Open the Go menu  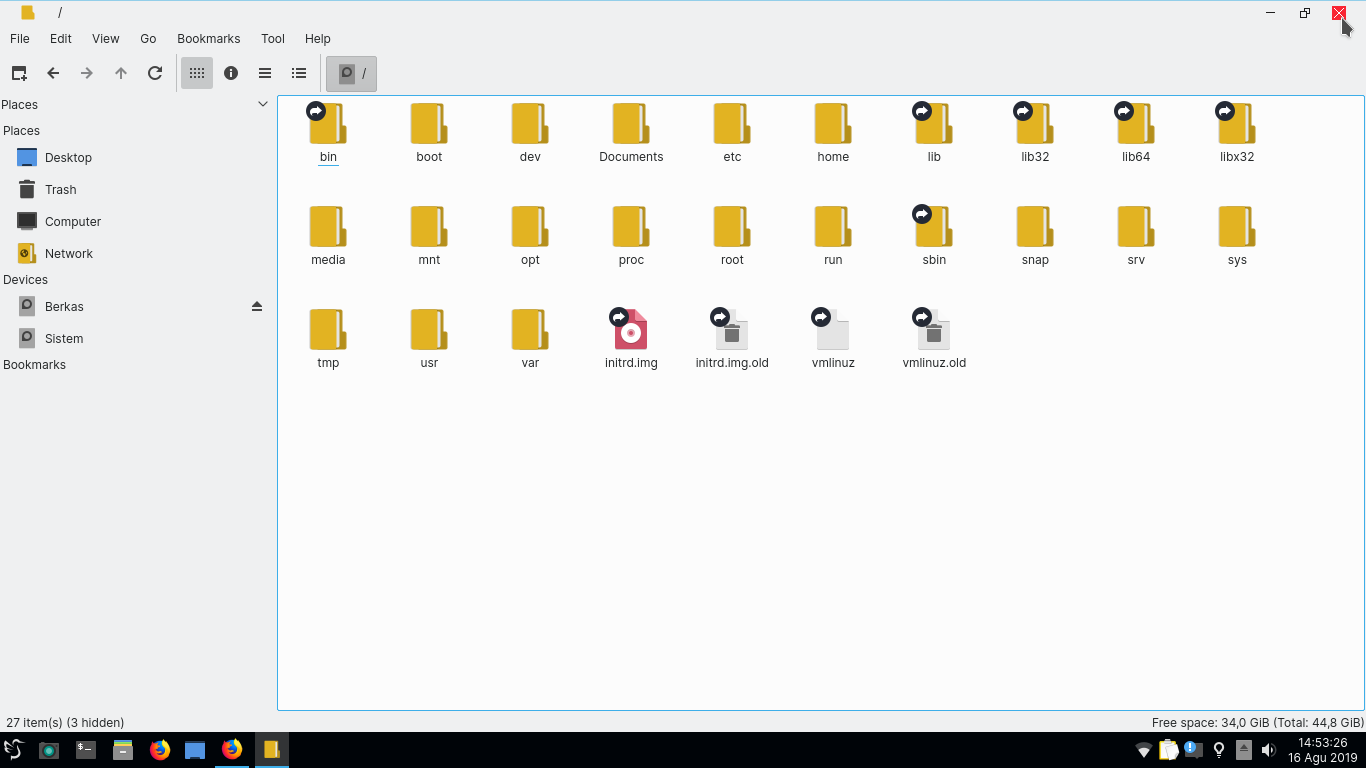148,39
